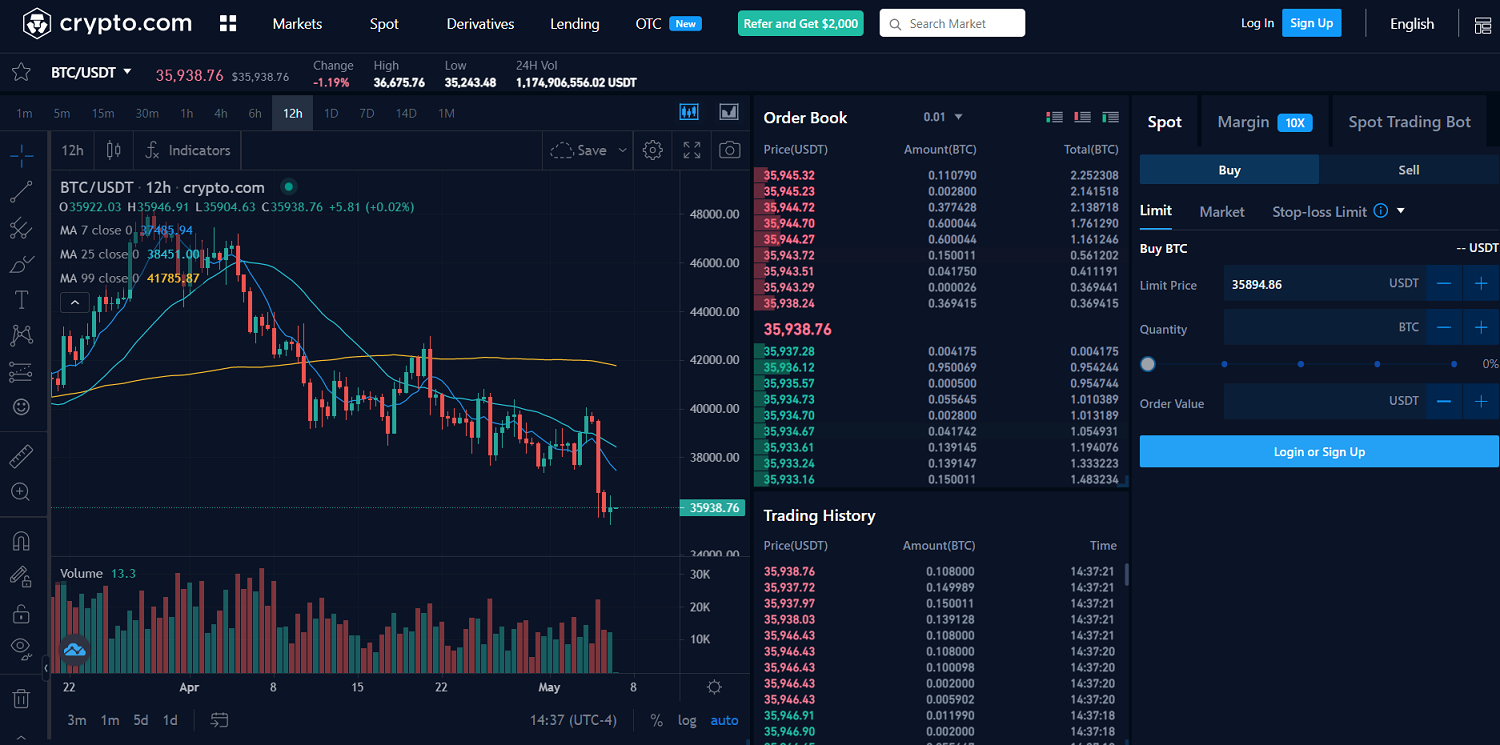Switch to the Margin 10X tab
The height and width of the screenshot is (745, 1500).
click(x=1264, y=122)
